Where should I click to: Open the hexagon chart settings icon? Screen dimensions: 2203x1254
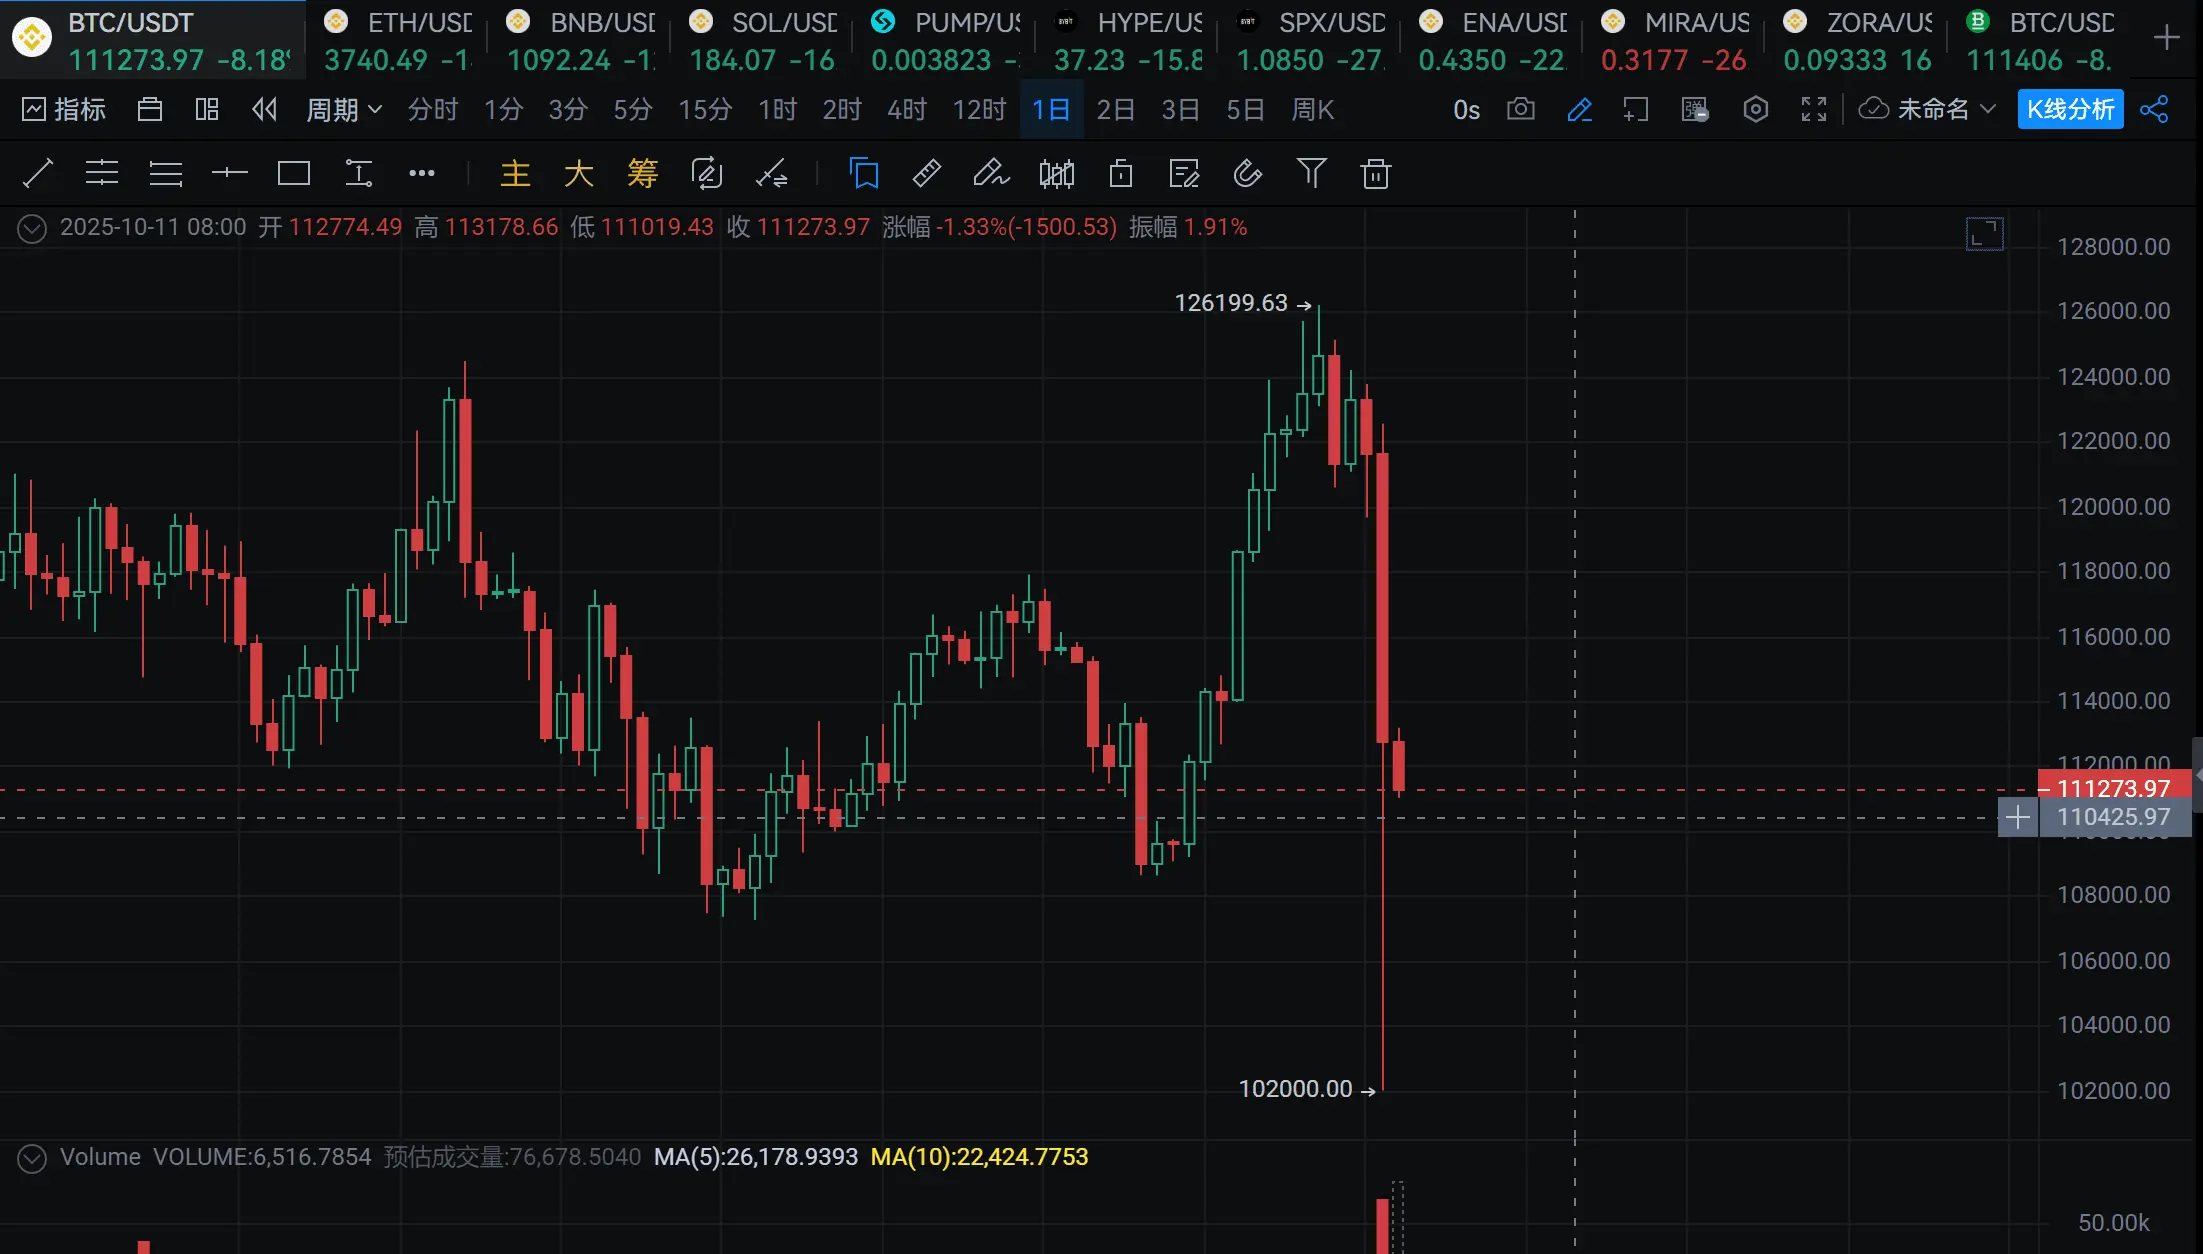coord(1755,109)
